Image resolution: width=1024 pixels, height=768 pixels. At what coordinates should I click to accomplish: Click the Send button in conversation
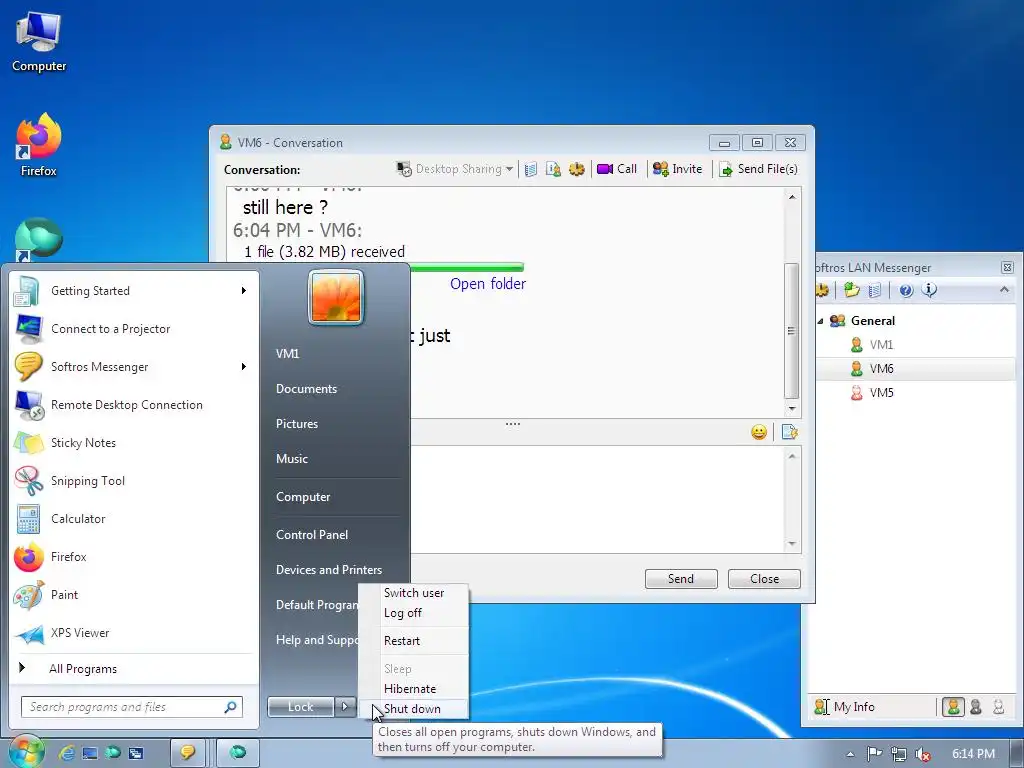coord(680,579)
